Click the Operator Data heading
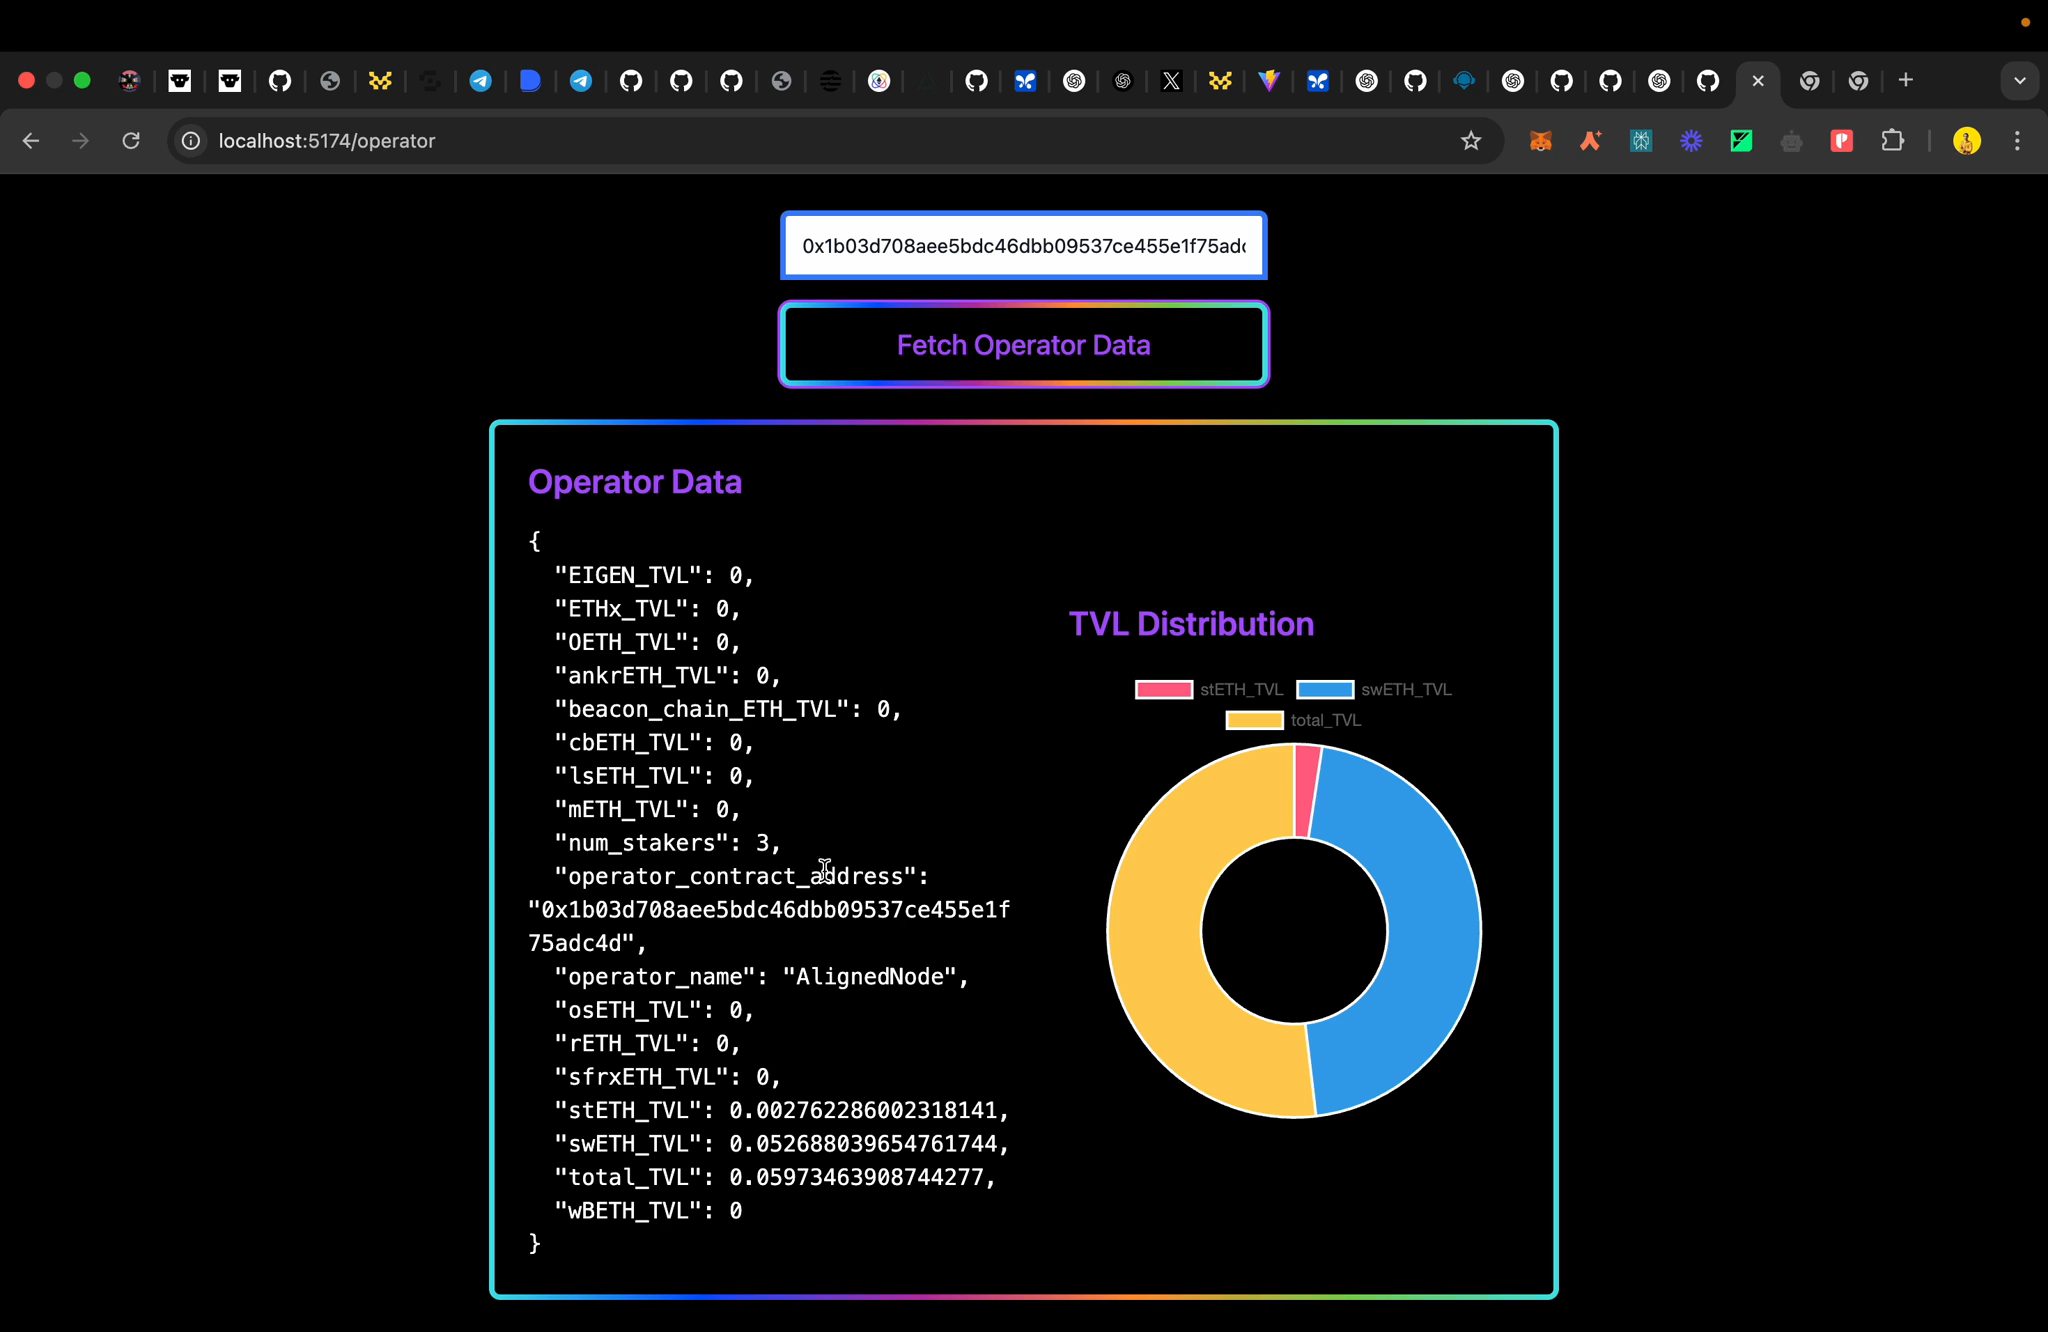Screen dimensions: 2048x1332 pos(635,482)
